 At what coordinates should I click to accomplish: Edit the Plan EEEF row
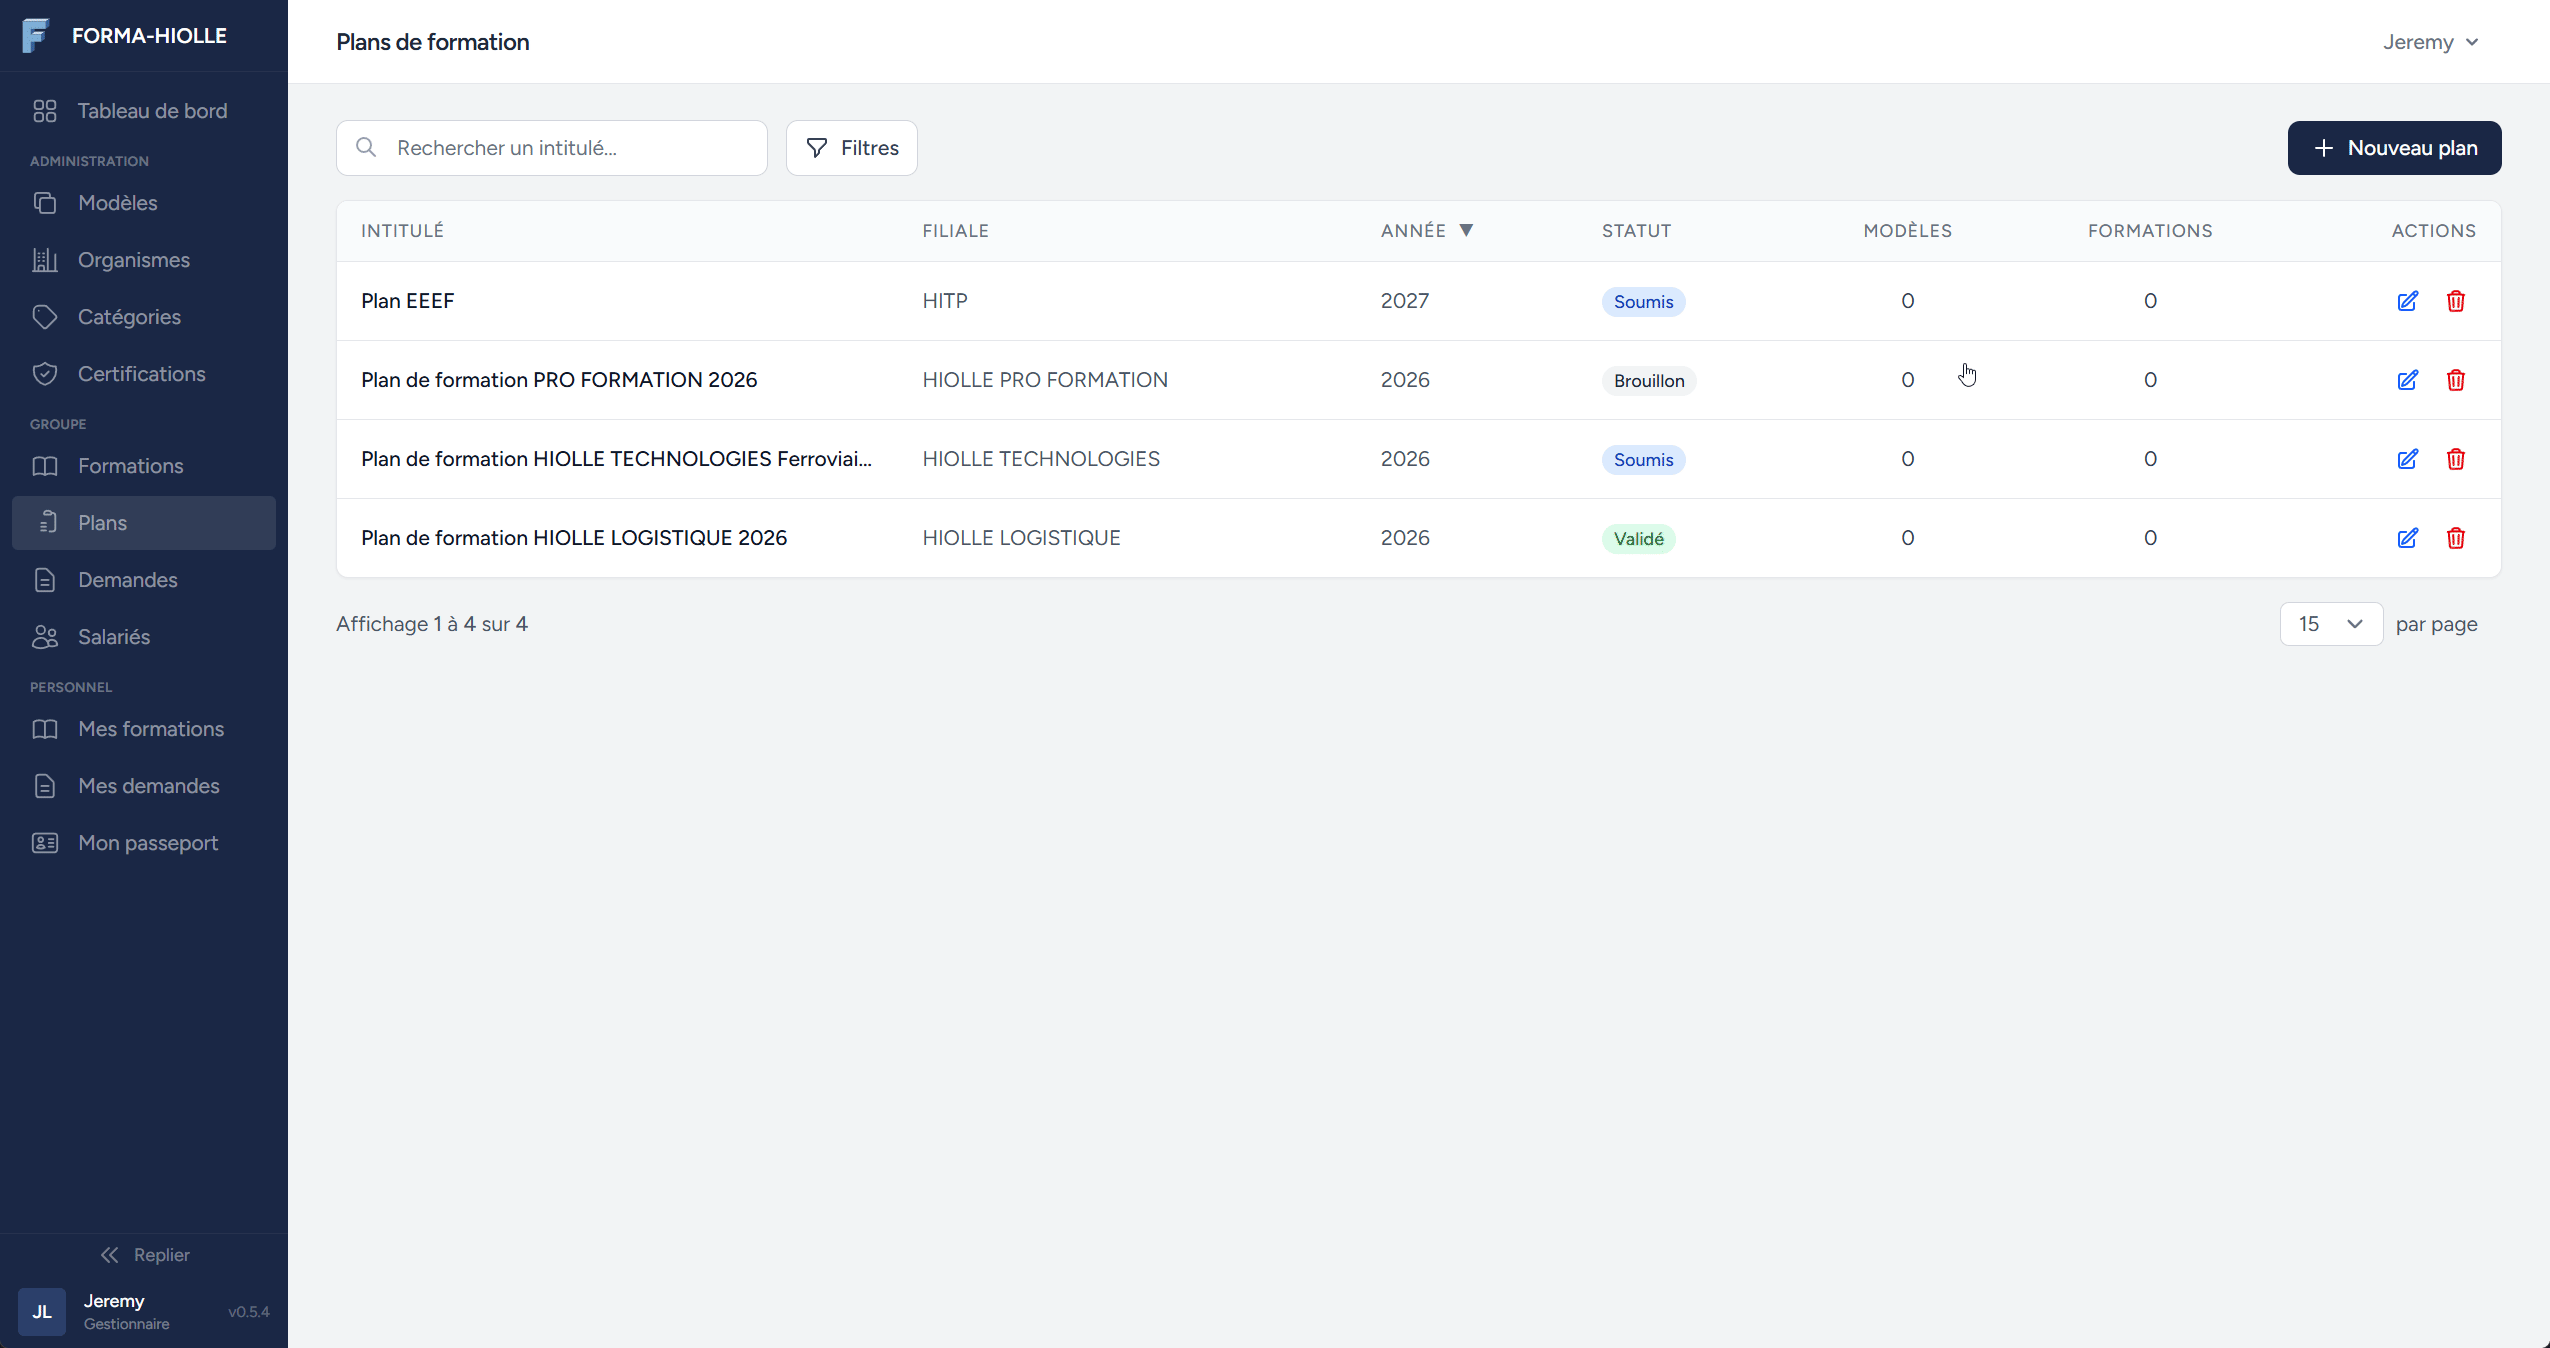pyautogui.click(x=2408, y=301)
